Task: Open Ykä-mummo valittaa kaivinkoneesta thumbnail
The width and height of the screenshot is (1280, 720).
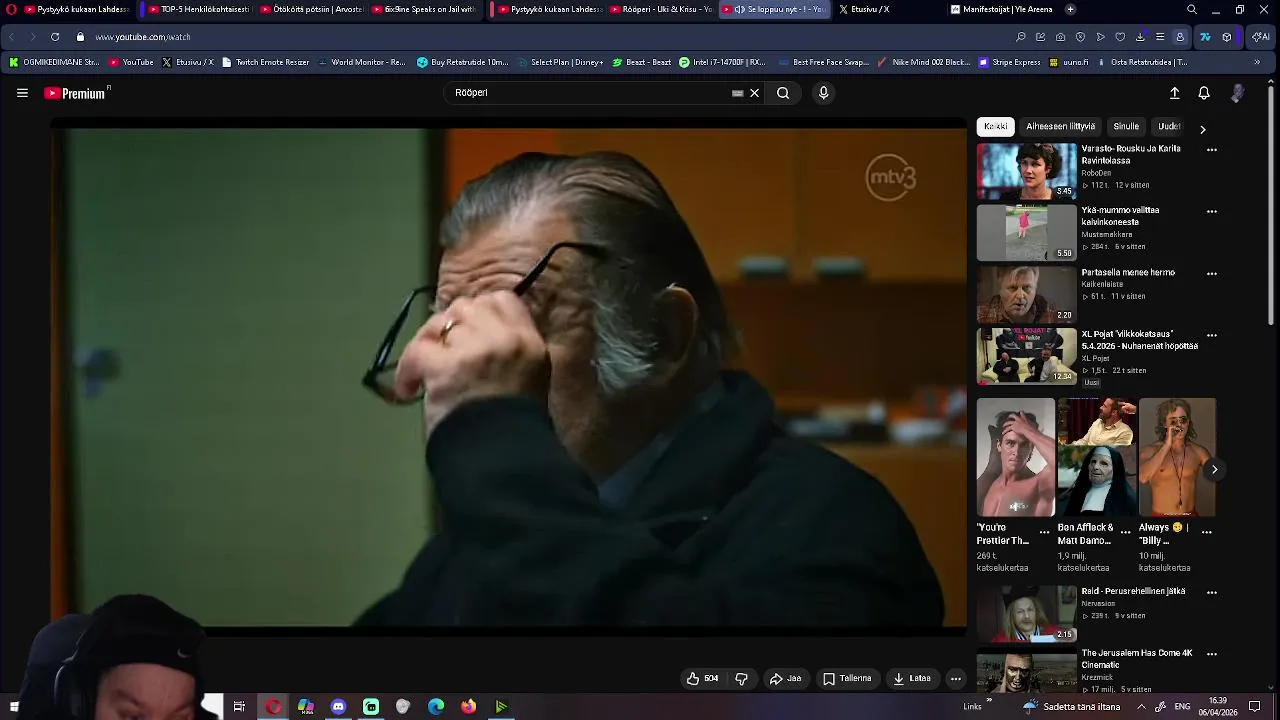Action: coord(1026,233)
